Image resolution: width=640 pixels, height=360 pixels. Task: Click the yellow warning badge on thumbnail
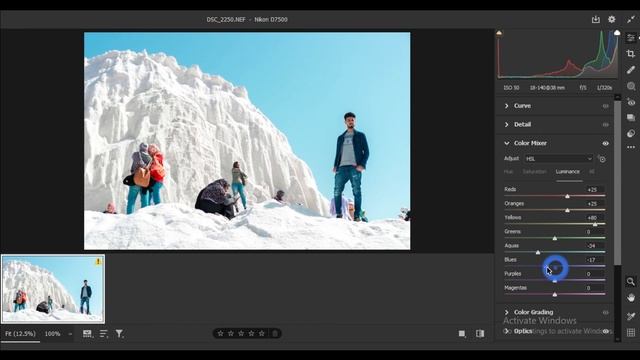(x=98, y=262)
